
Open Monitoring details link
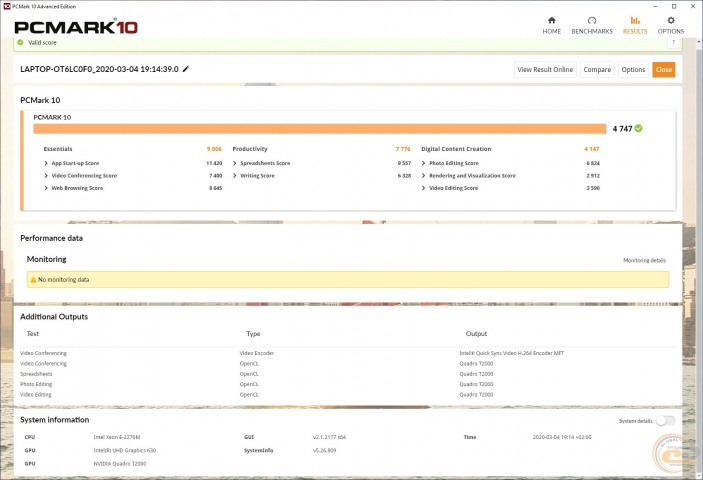644,260
